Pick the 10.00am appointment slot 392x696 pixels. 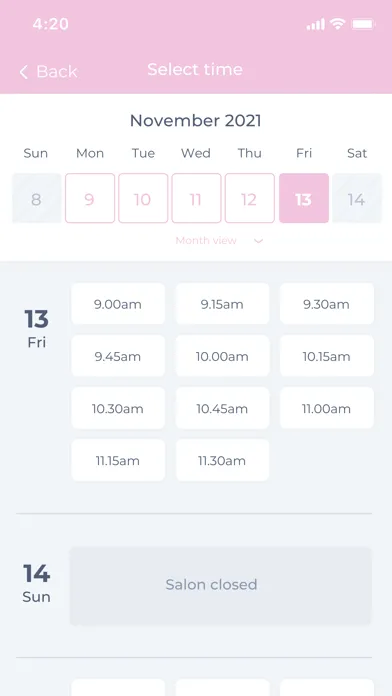(x=222, y=356)
